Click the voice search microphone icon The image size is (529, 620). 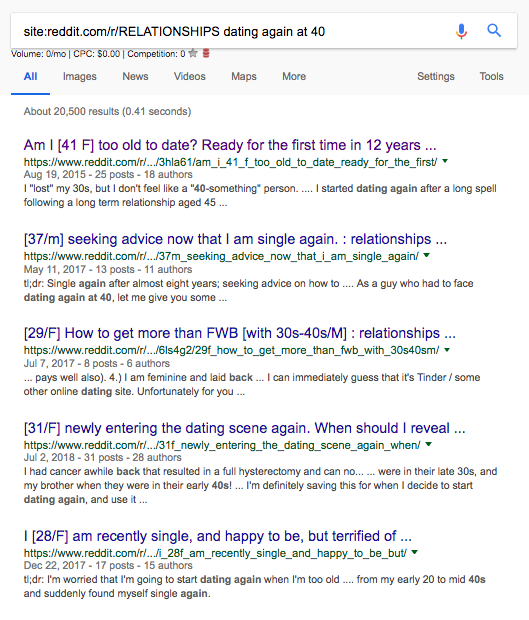pos(461,31)
